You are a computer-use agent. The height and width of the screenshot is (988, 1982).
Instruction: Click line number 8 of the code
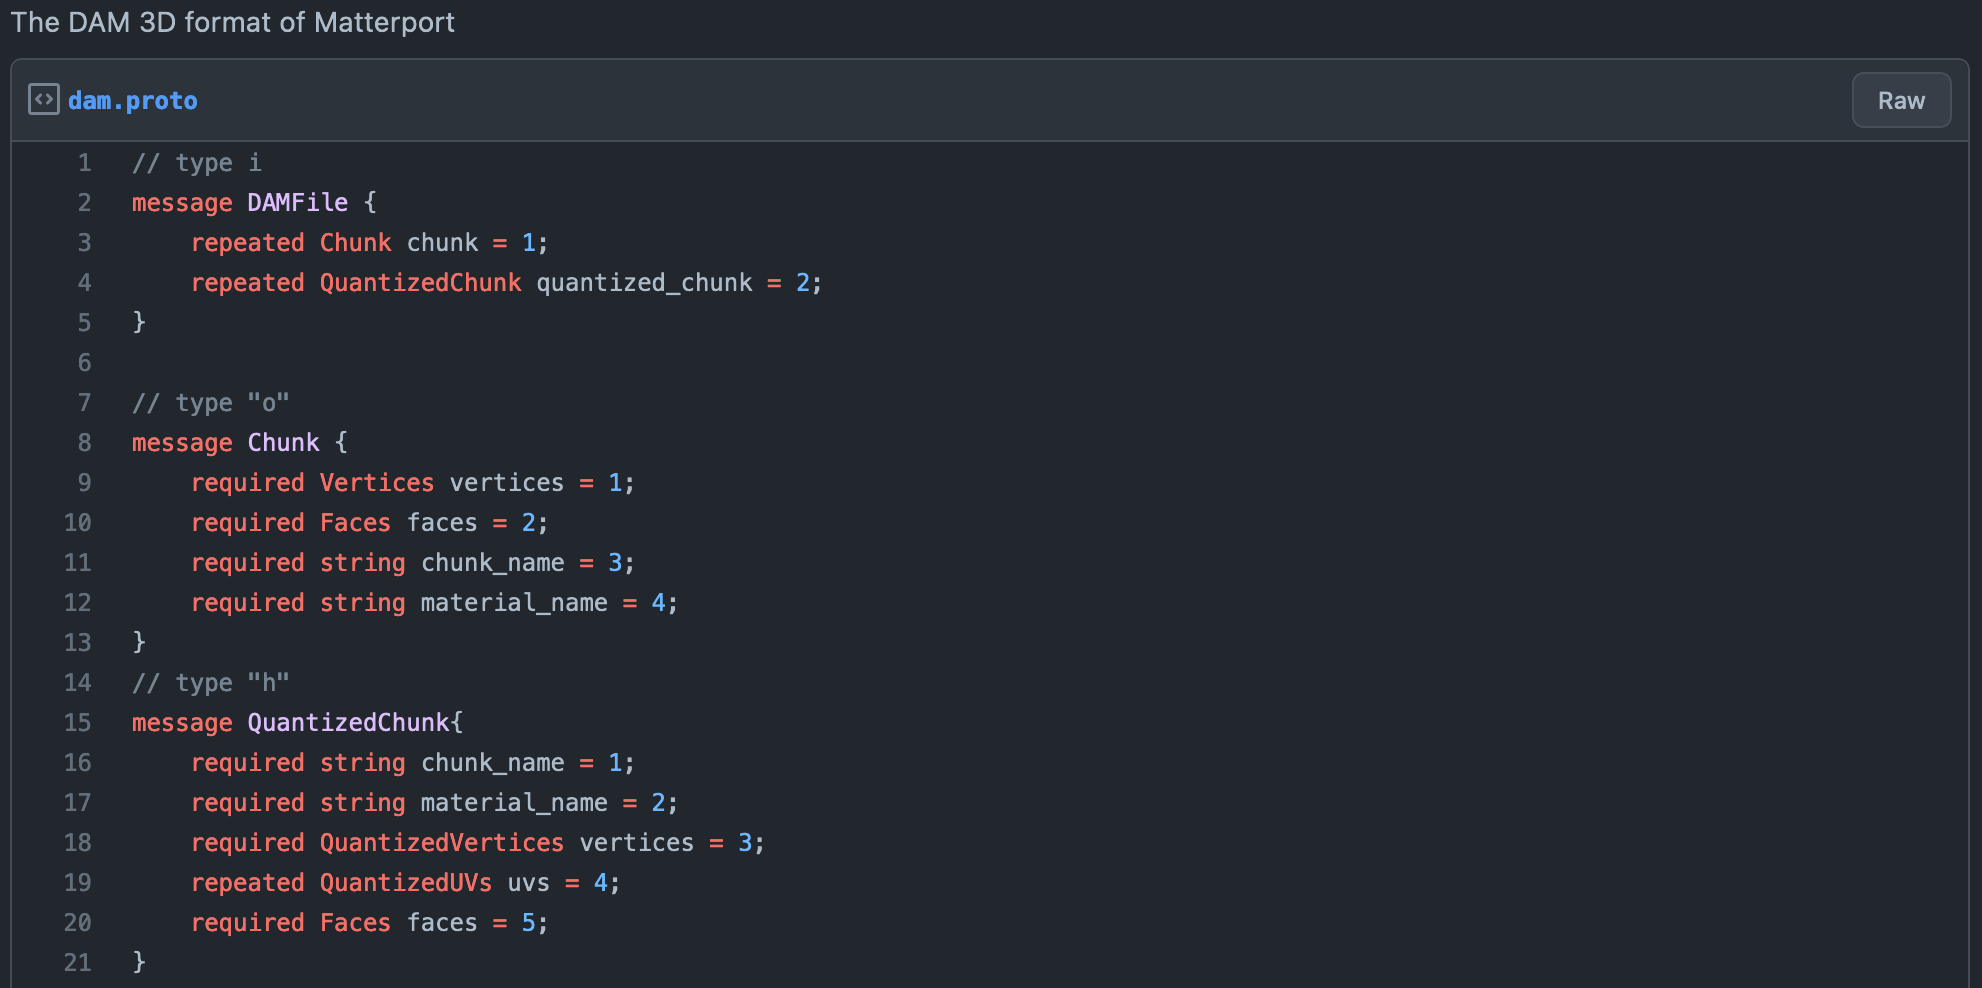[x=84, y=443]
